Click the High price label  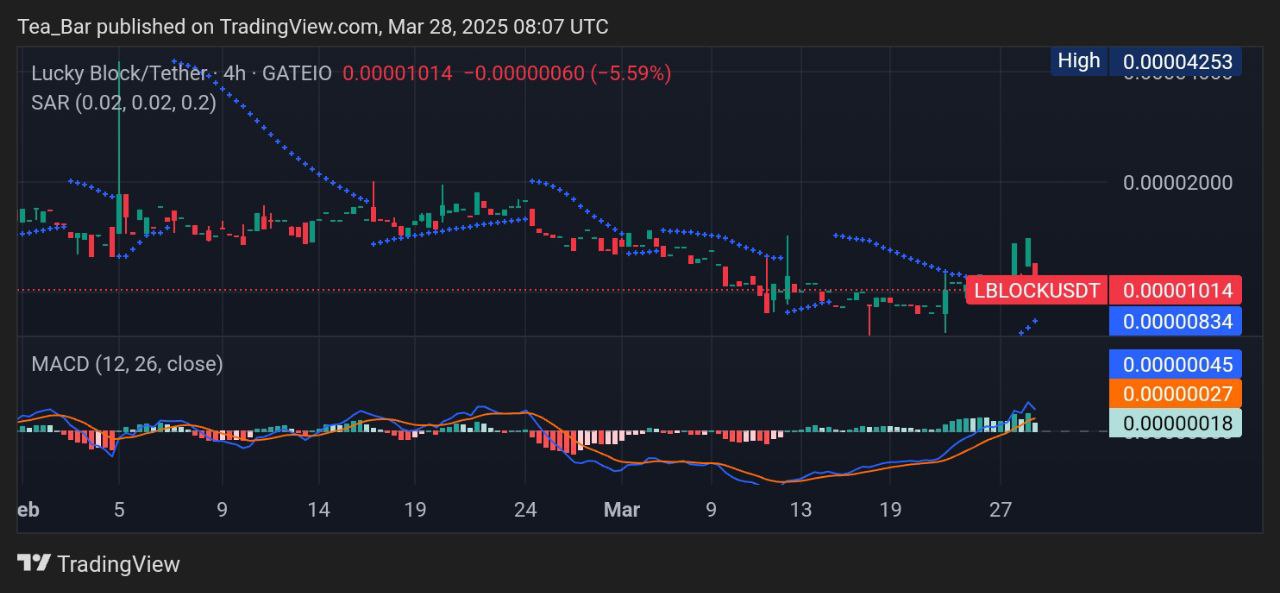(x=1078, y=60)
